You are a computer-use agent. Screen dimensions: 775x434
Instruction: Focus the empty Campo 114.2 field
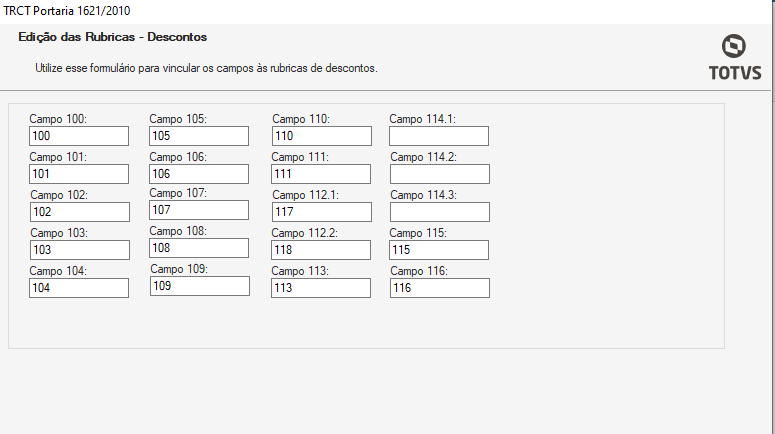click(439, 174)
